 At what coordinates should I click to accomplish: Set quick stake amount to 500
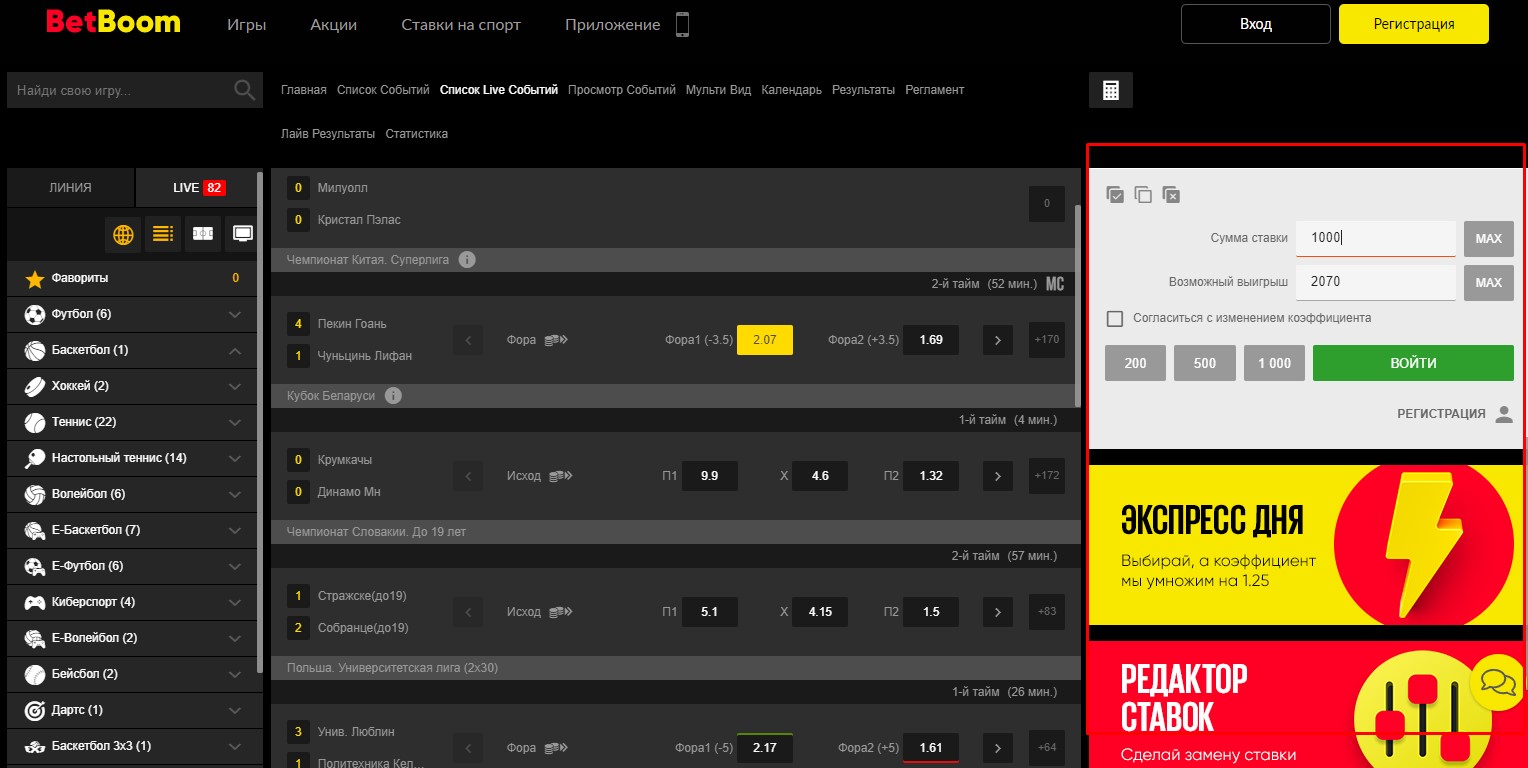click(1205, 363)
